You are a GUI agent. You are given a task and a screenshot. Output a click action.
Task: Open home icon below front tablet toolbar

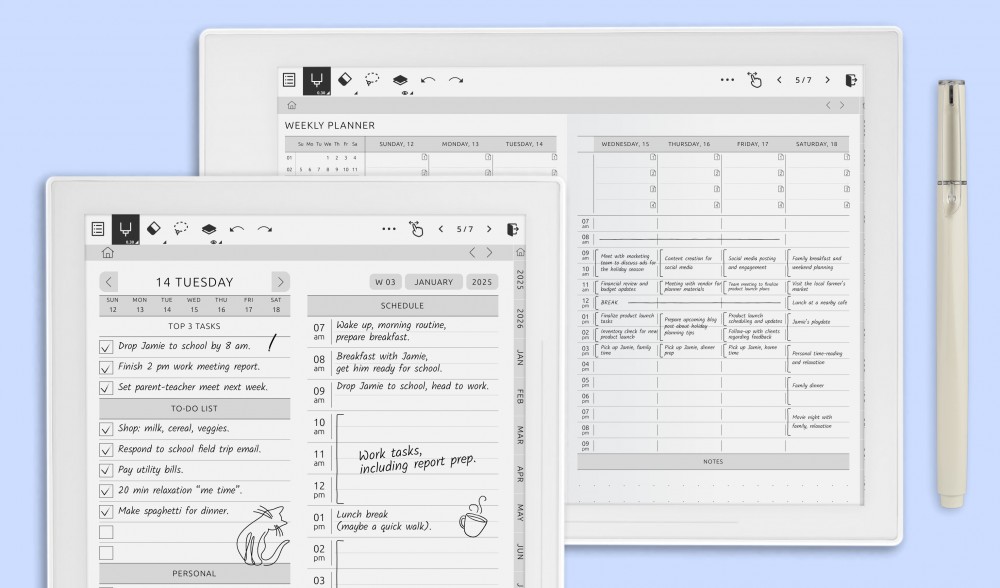coord(108,253)
